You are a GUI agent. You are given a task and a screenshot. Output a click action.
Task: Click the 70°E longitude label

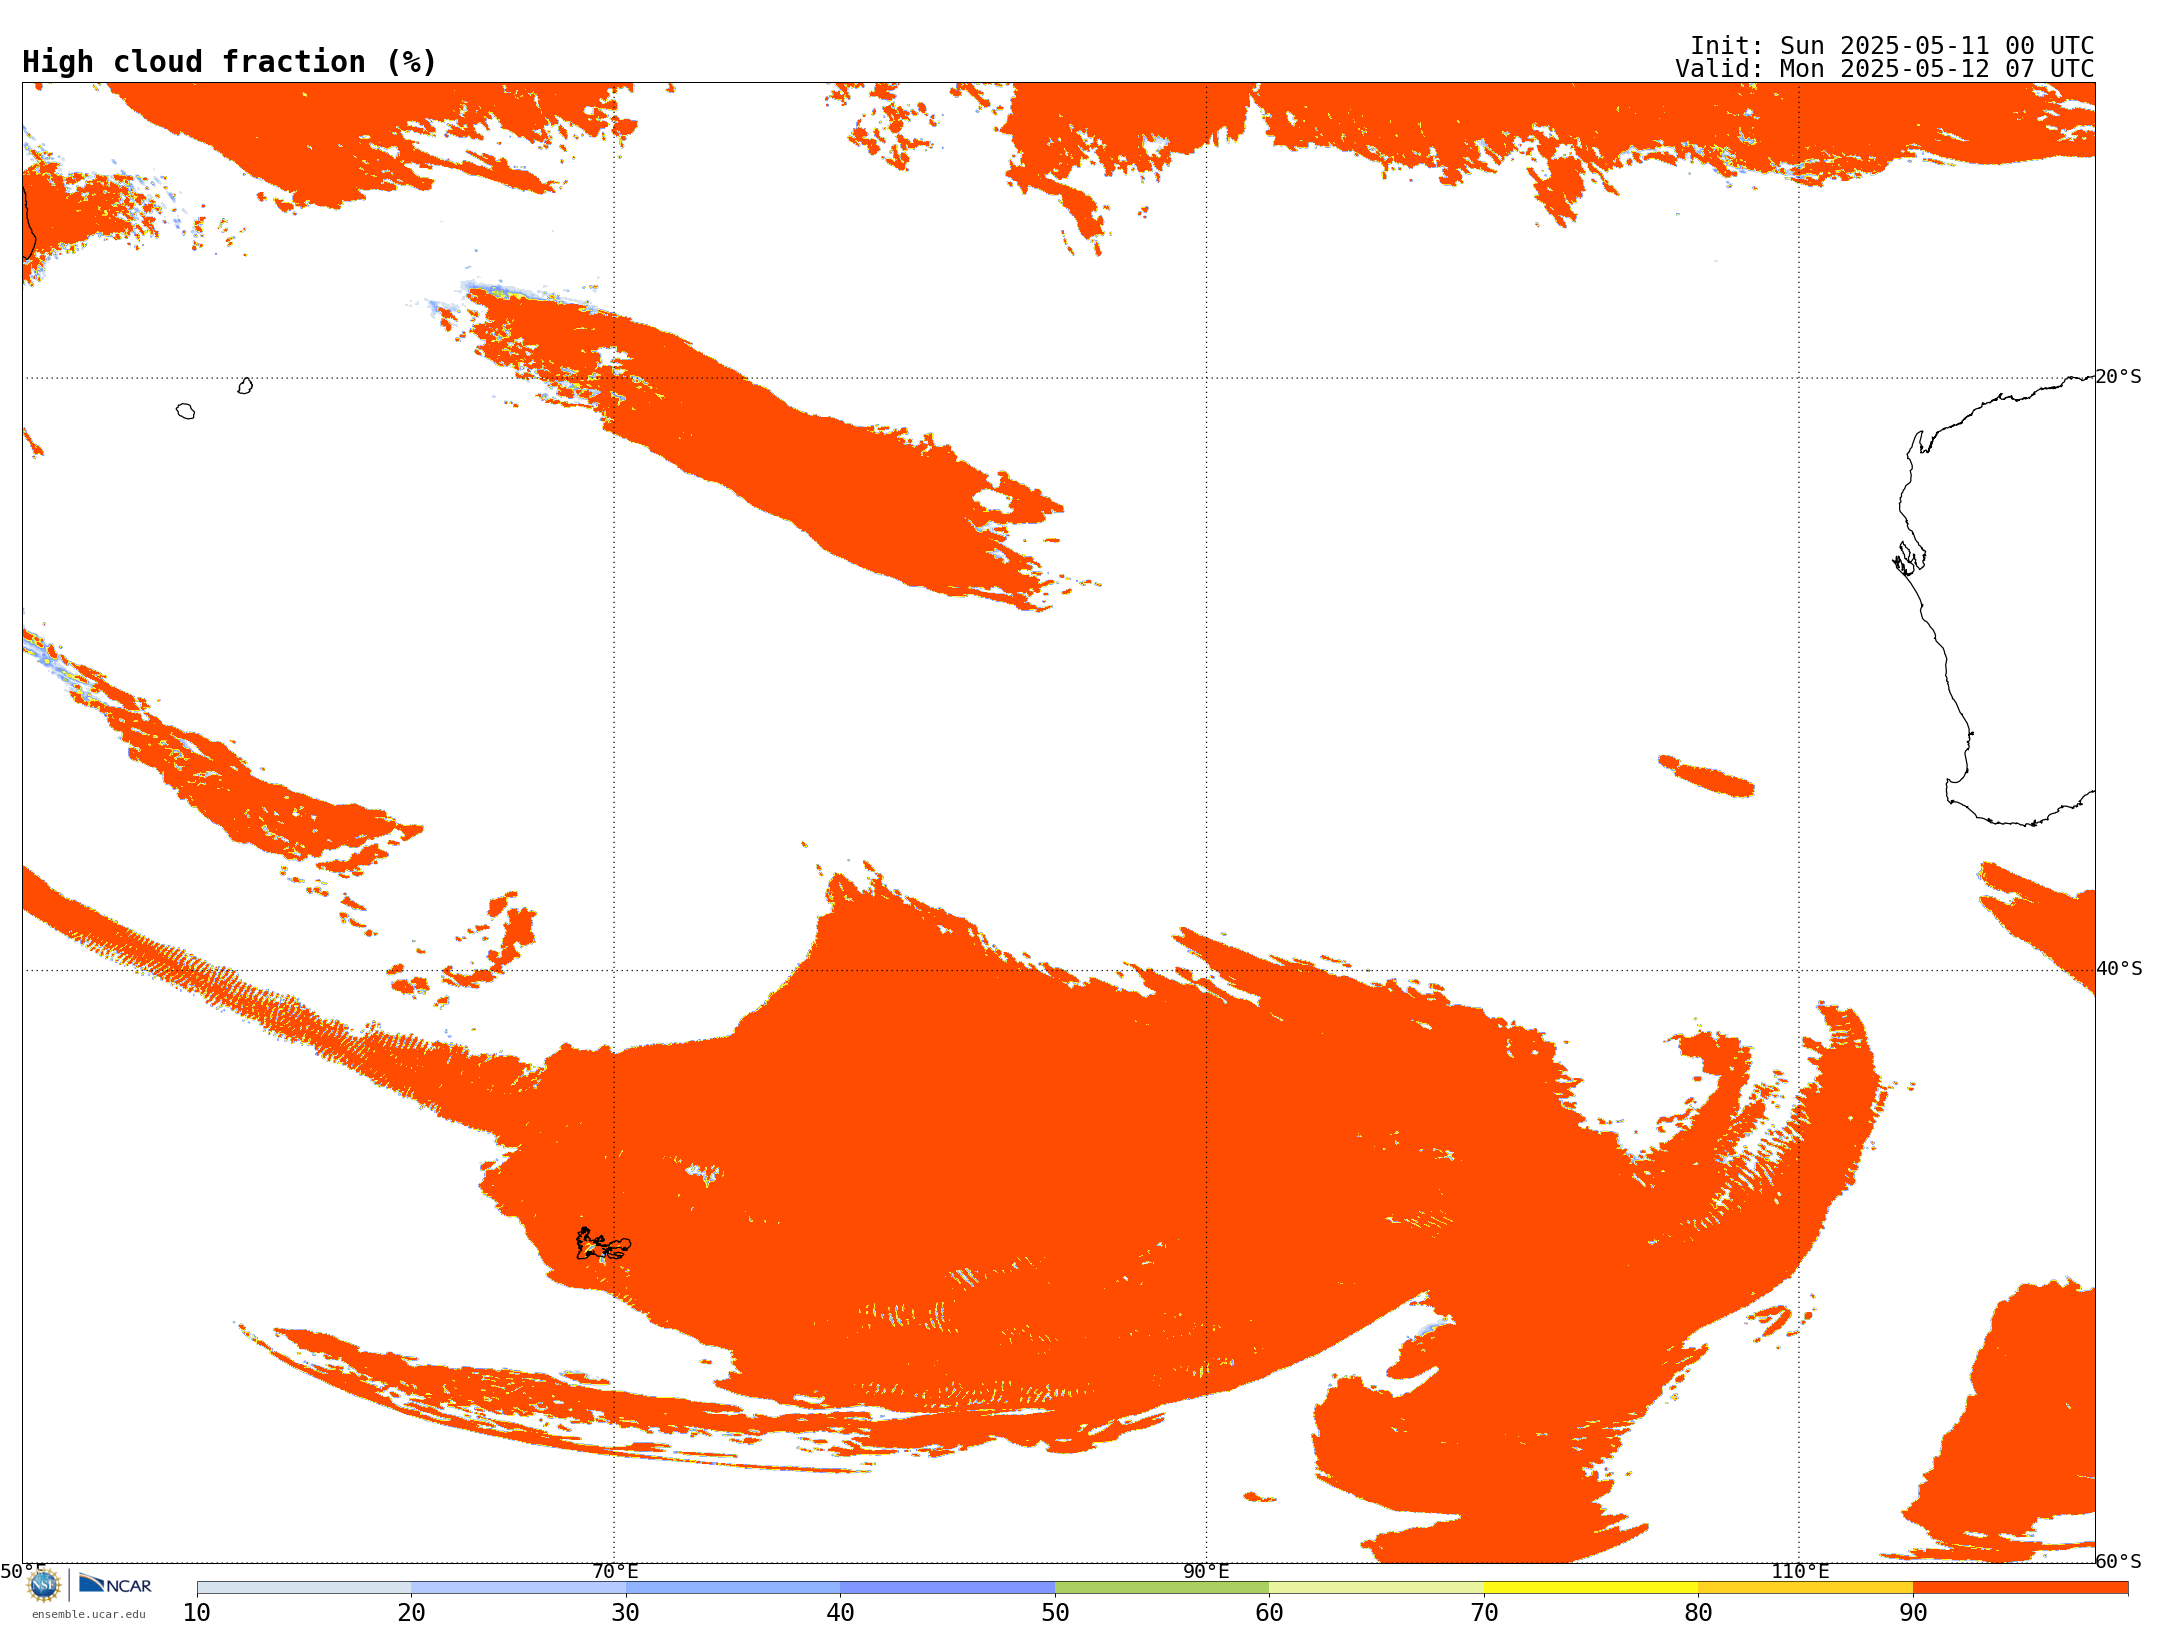(615, 1571)
